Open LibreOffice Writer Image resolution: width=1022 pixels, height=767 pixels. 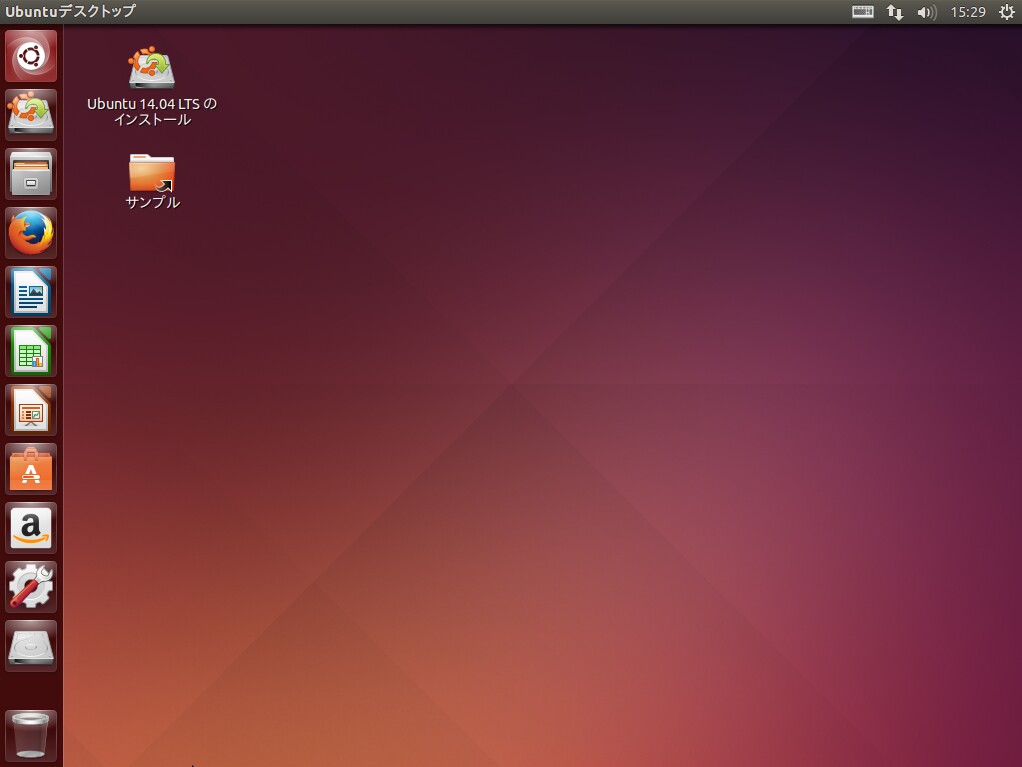31,292
